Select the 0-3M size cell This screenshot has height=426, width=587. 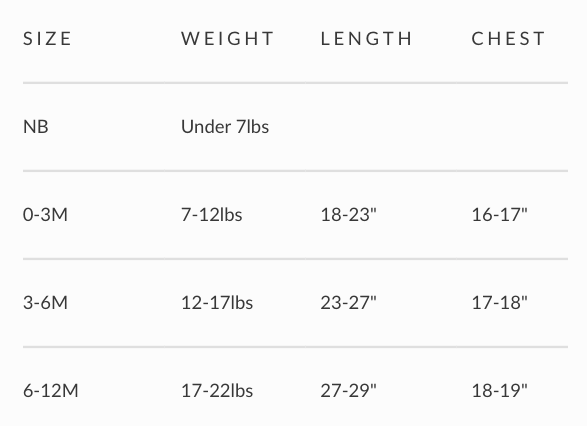point(45,215)
